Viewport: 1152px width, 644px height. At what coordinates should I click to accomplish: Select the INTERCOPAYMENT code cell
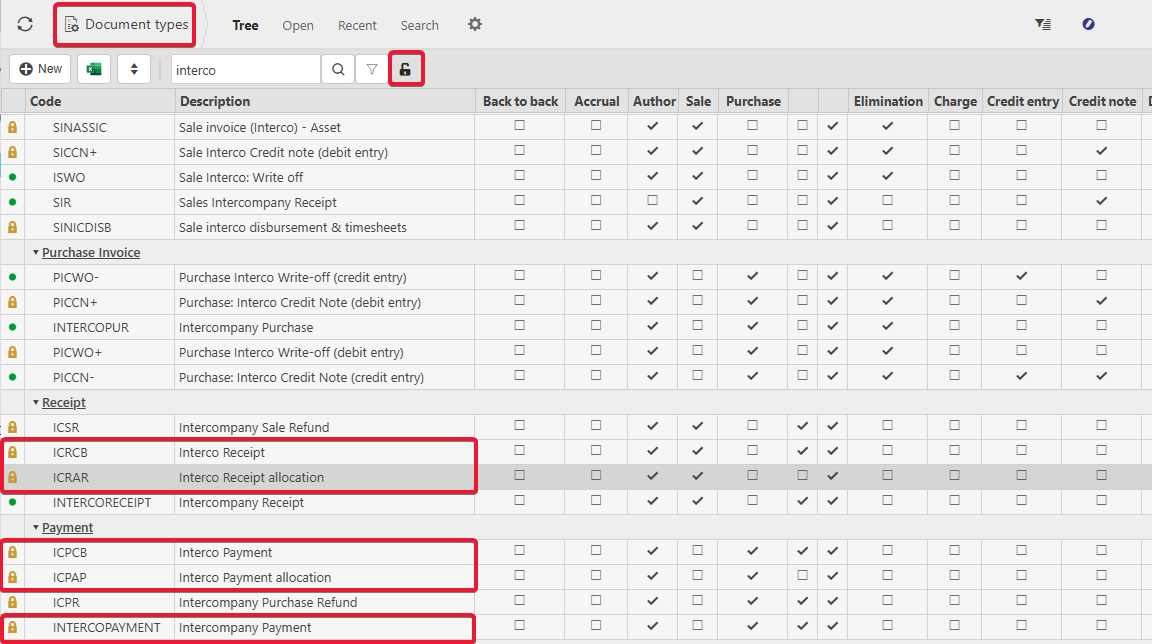[x=100, y=627]
